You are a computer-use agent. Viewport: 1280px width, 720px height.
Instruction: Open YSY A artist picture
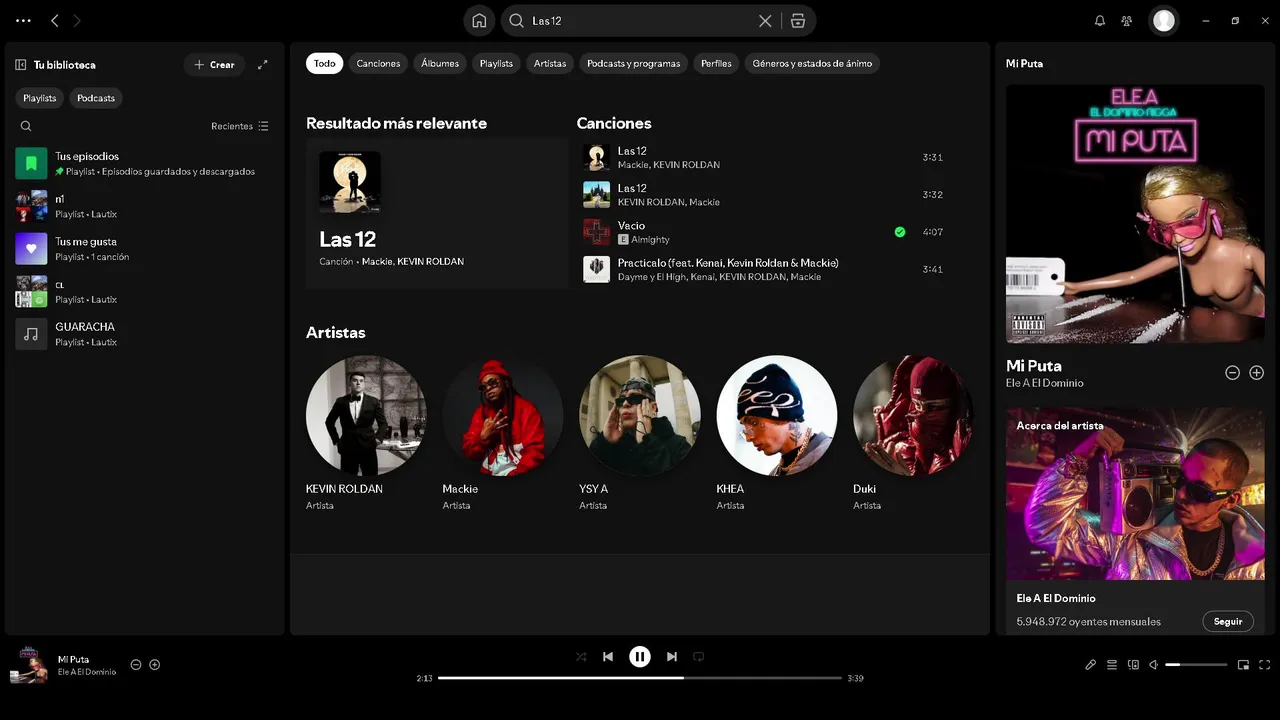640,415
